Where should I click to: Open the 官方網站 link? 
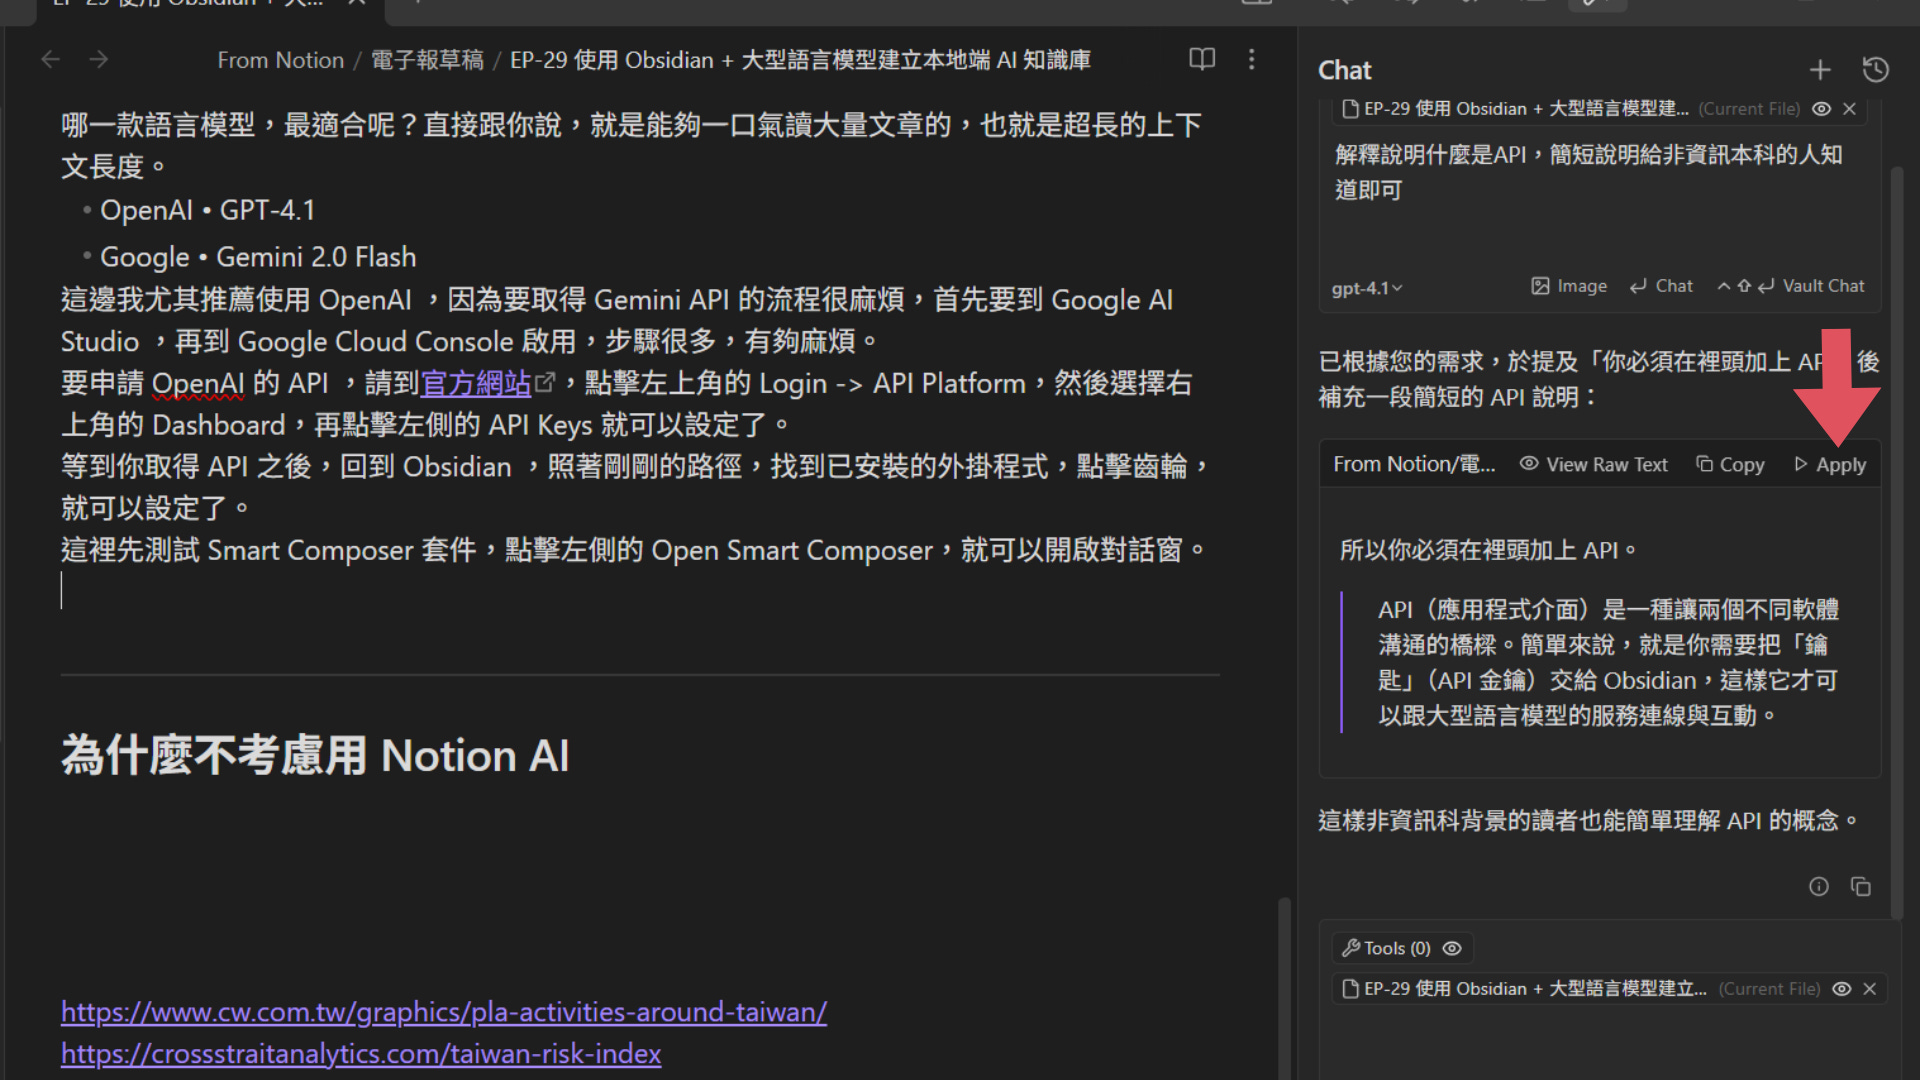coord(476,383)
